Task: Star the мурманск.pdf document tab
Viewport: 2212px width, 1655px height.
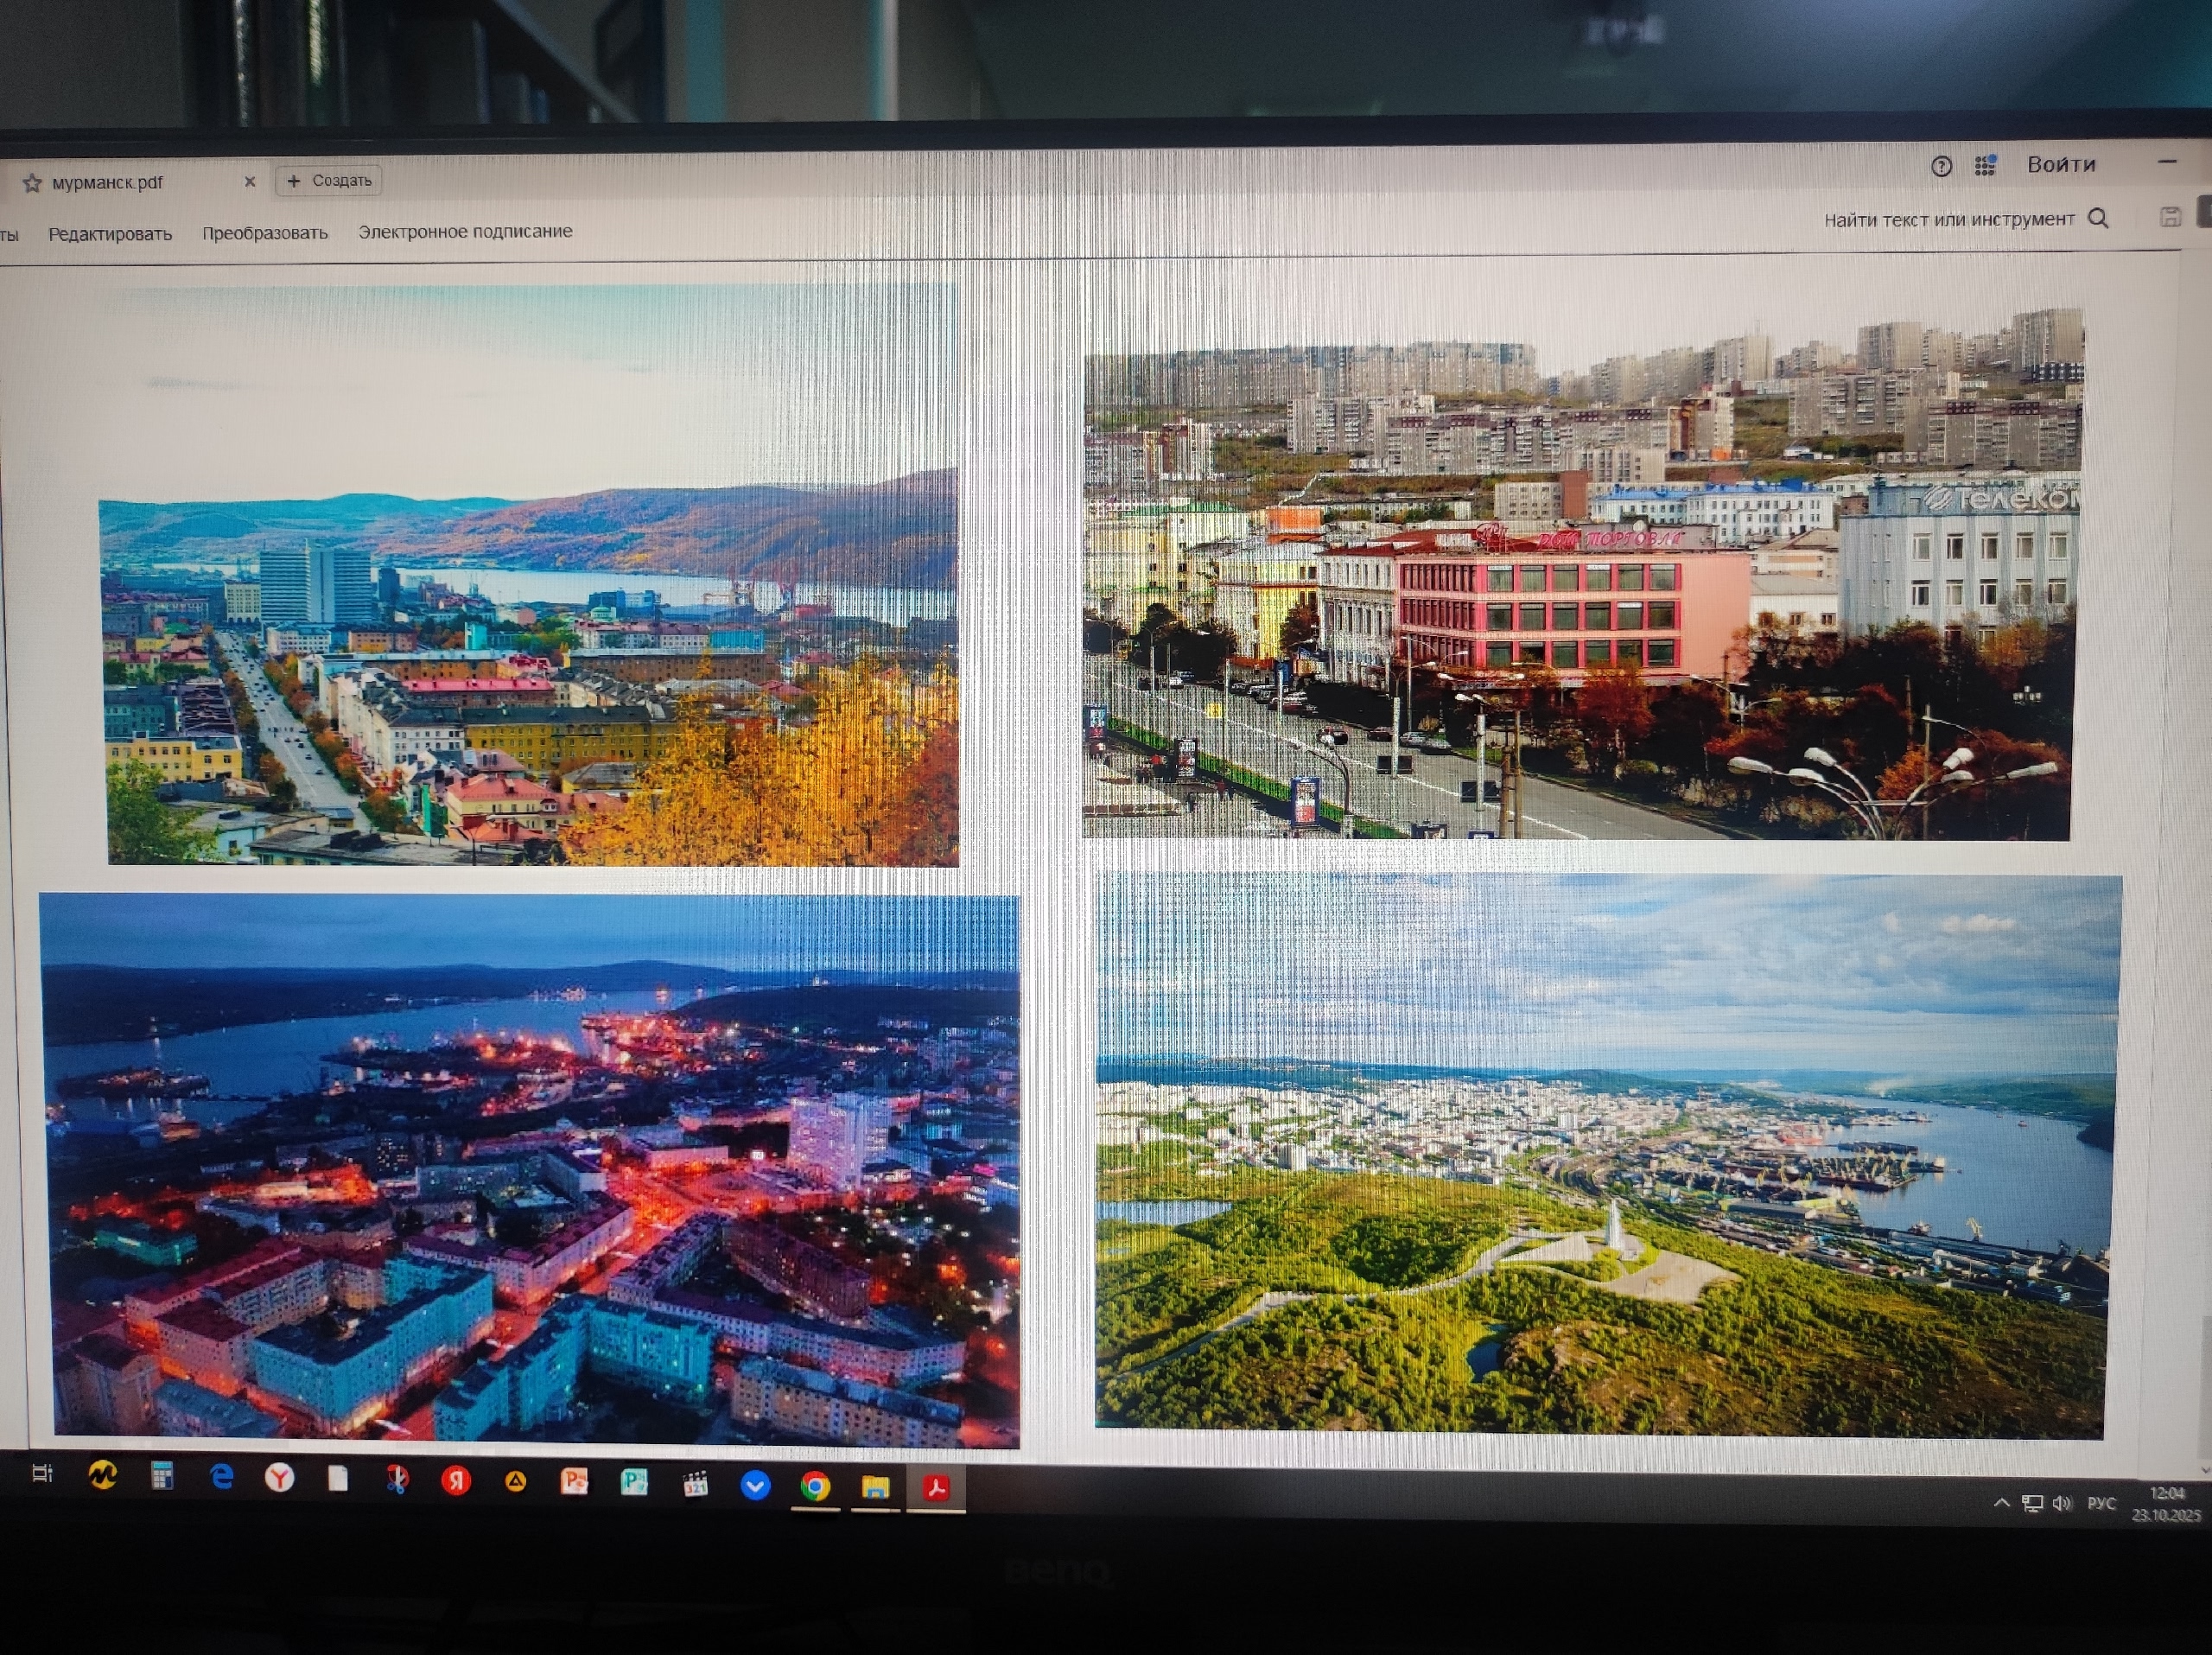Action: (x=32, y=183)
